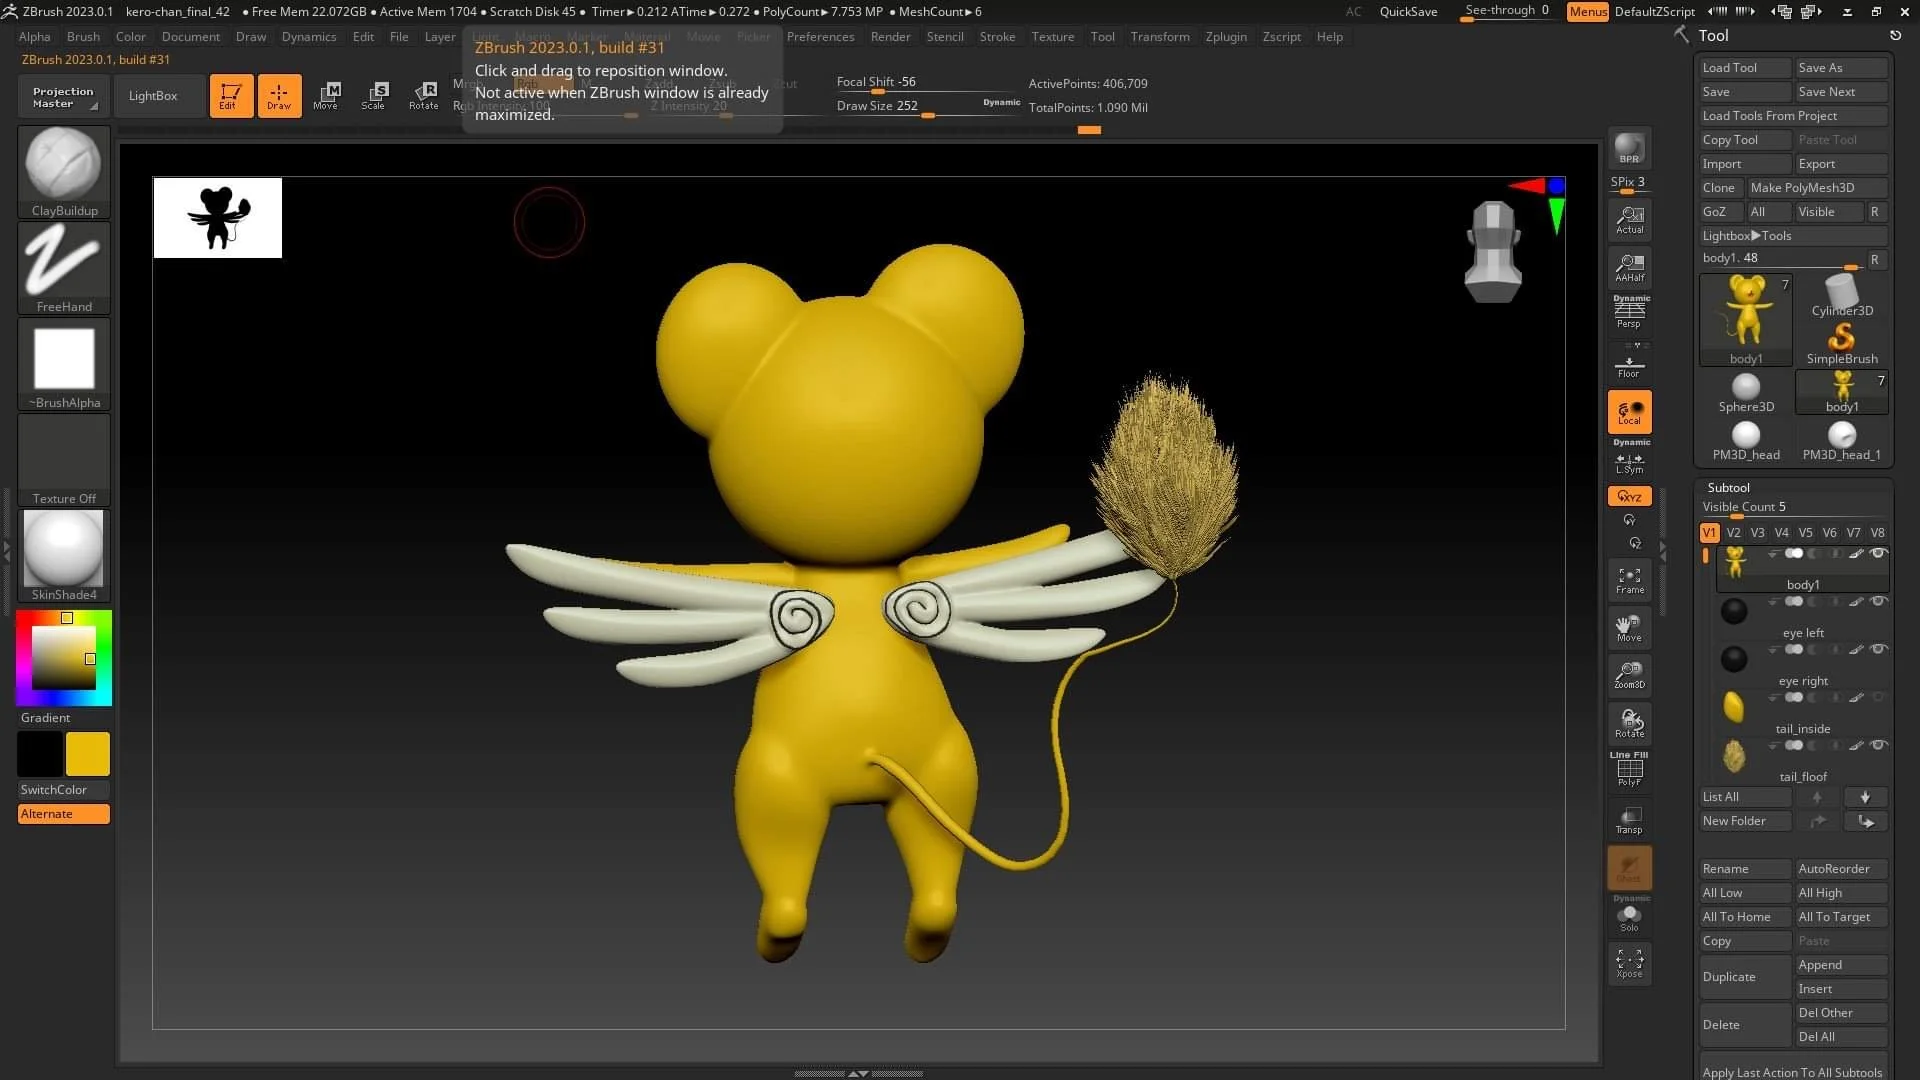Image resolution: width=1920 pixels, height=1080 pixels.
Task: Toggle the Persp perspective button
Action: (1629, 314)
